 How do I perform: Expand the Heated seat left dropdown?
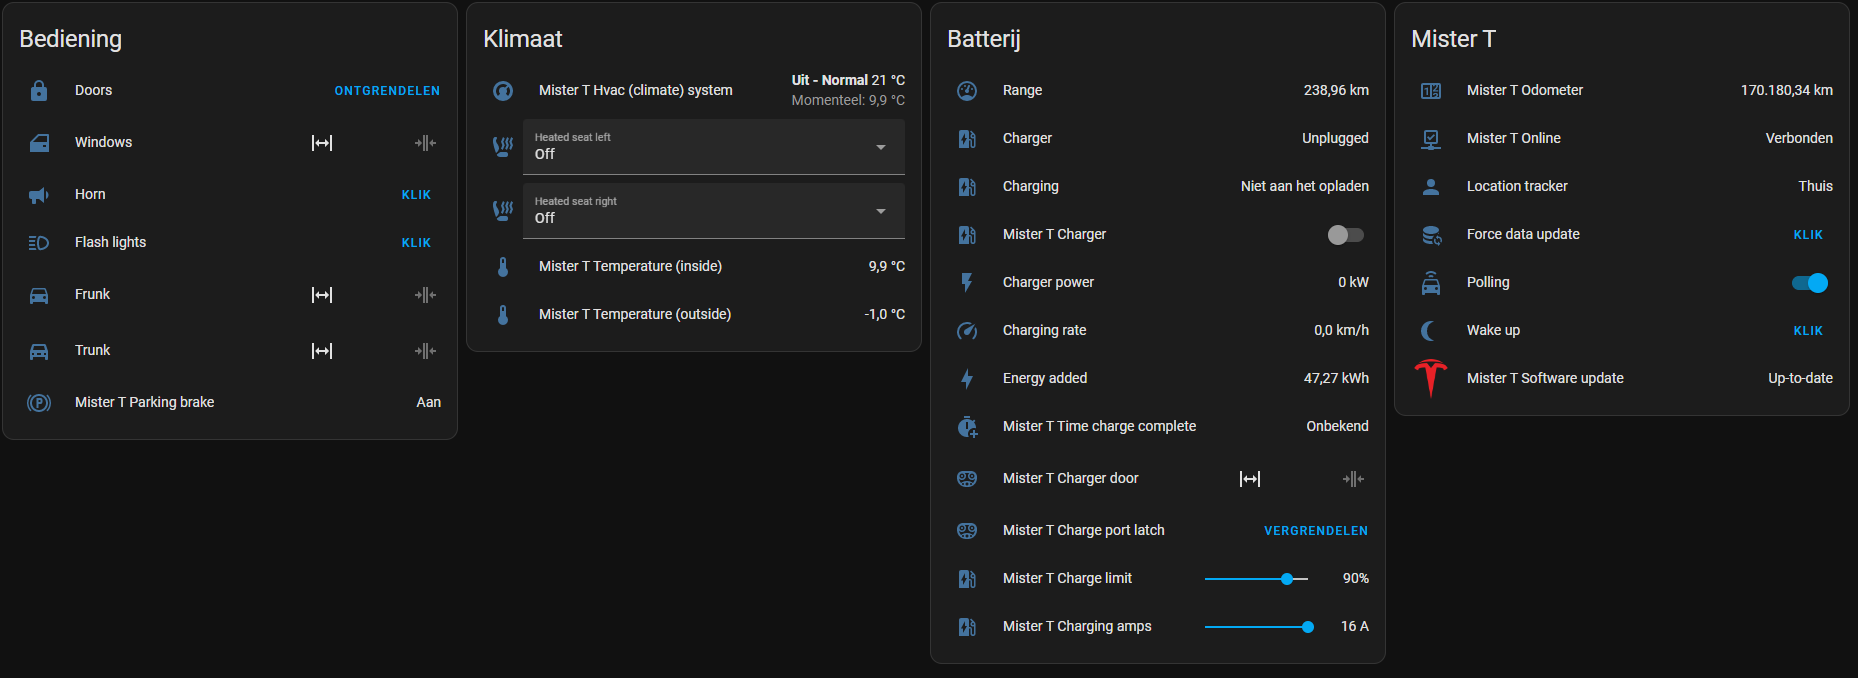click(x=713, y=147)
